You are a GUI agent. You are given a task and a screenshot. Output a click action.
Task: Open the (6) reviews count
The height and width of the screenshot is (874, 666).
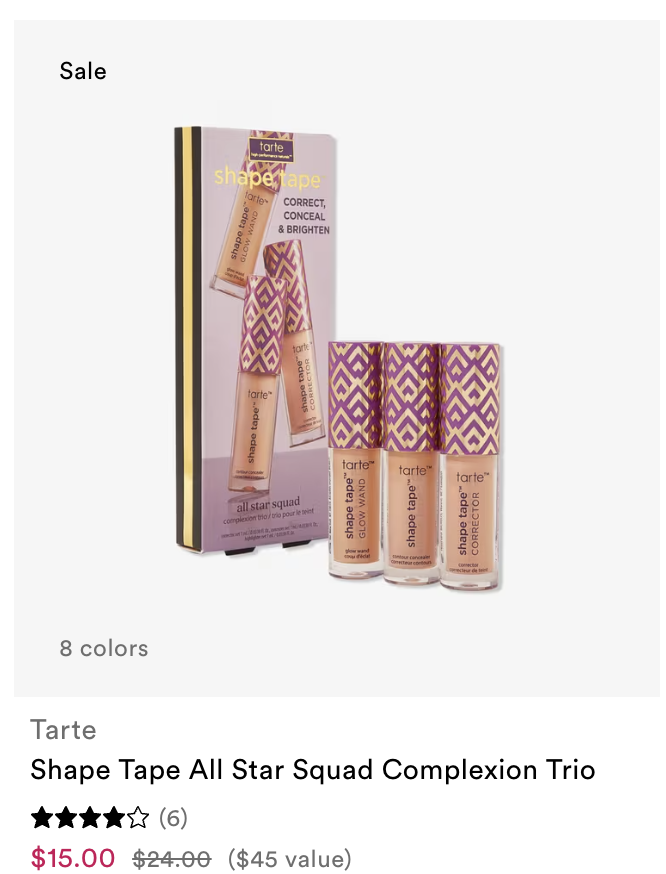coord(173,818)
